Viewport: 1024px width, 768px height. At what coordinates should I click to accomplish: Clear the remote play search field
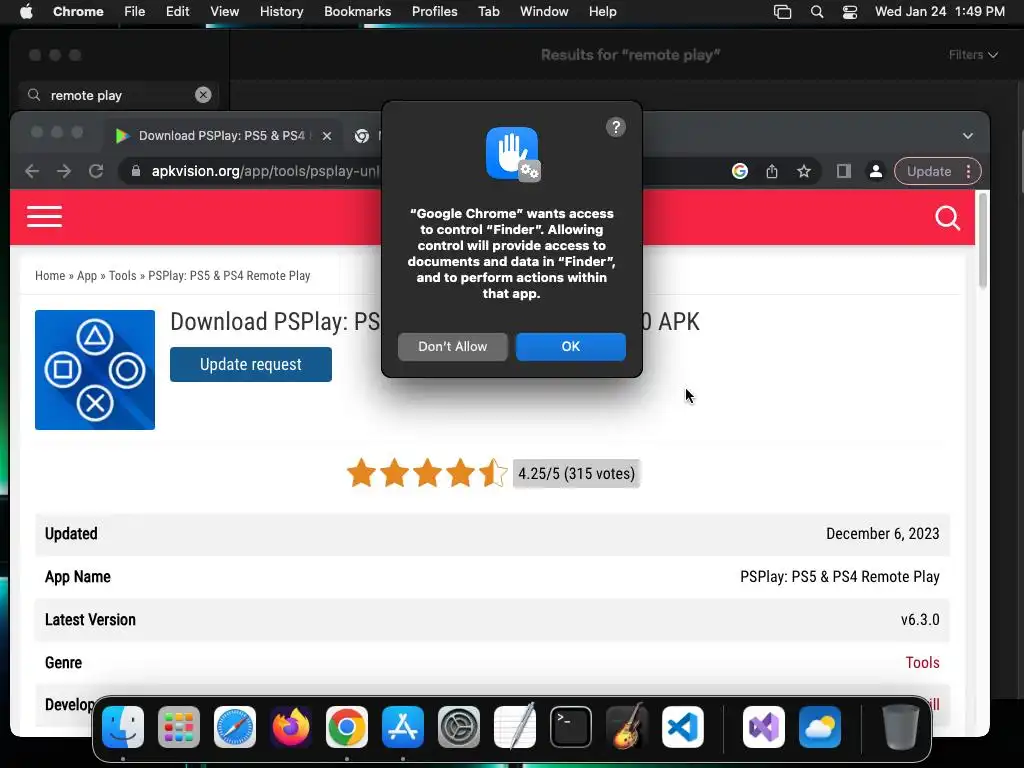pyautogui.click(x=203, y=95)
